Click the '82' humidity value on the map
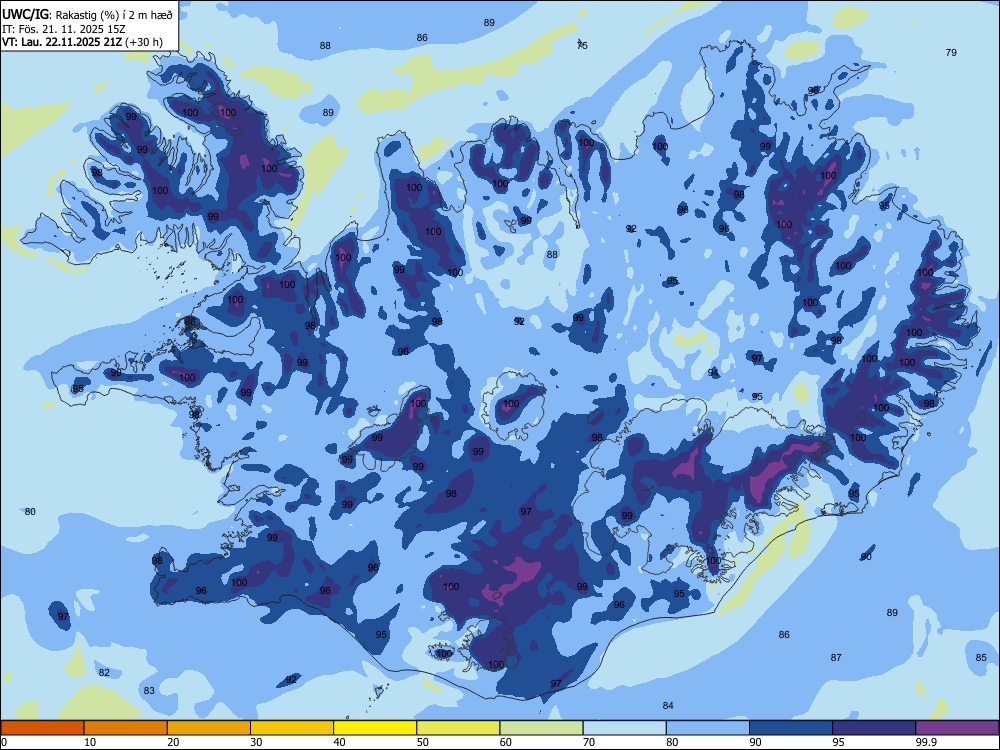 pyautogui.click(x=105, y=673)
